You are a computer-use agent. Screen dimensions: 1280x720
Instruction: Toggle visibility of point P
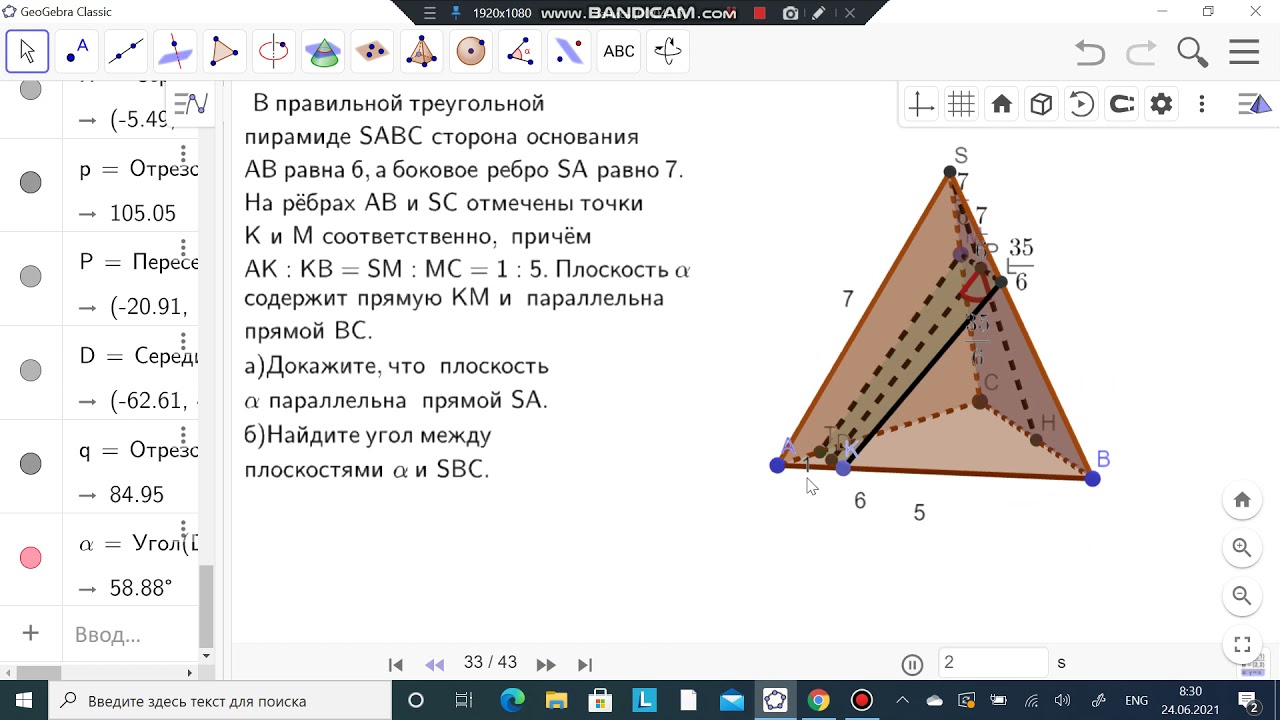click(x=31, y=276)
